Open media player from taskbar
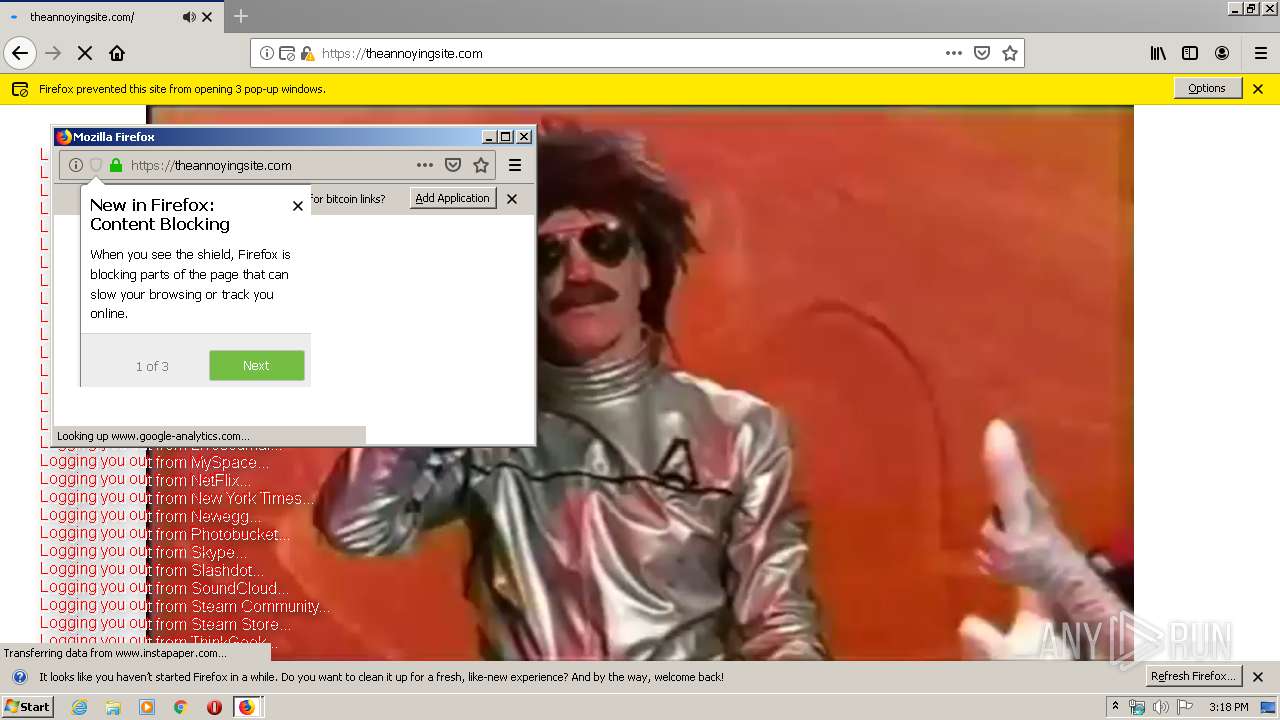Image resolution: width=1280 pixels, height=720 pixels. pos(147,707)
